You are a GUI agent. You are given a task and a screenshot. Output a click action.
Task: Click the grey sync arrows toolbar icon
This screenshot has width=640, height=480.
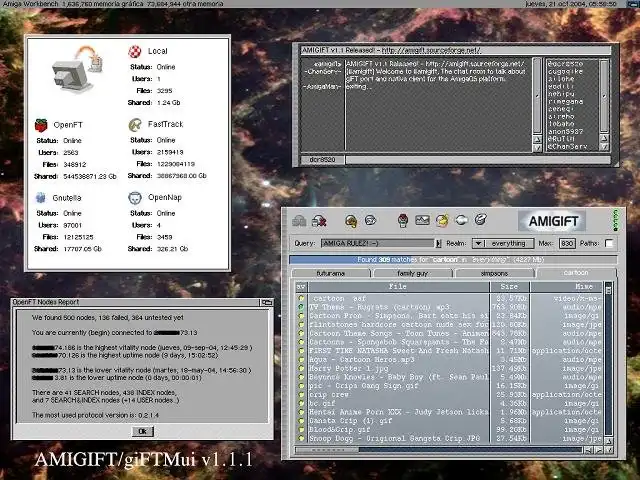click(x=461, y=220)
